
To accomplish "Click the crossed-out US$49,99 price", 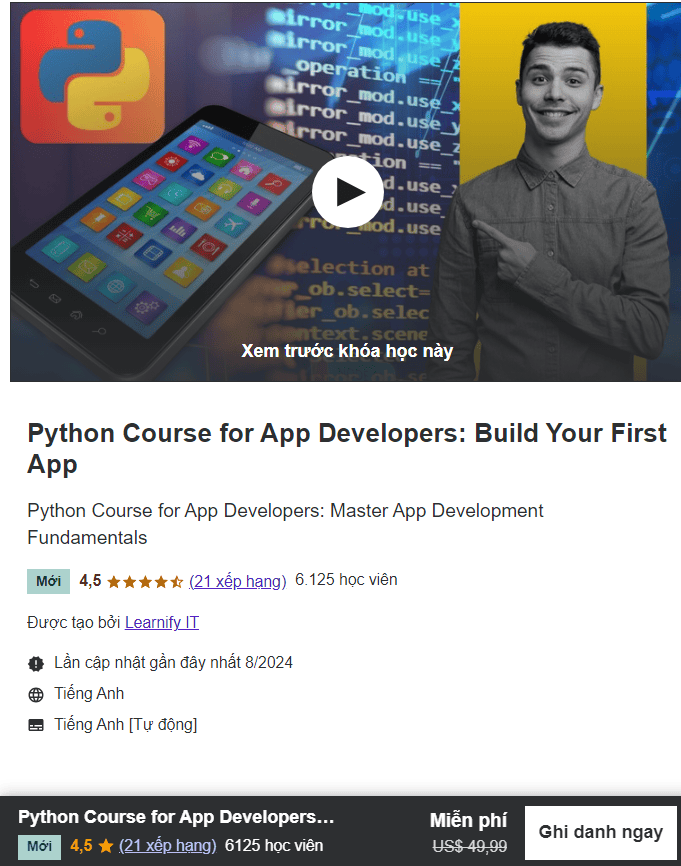I will click(x=469, y=846).
